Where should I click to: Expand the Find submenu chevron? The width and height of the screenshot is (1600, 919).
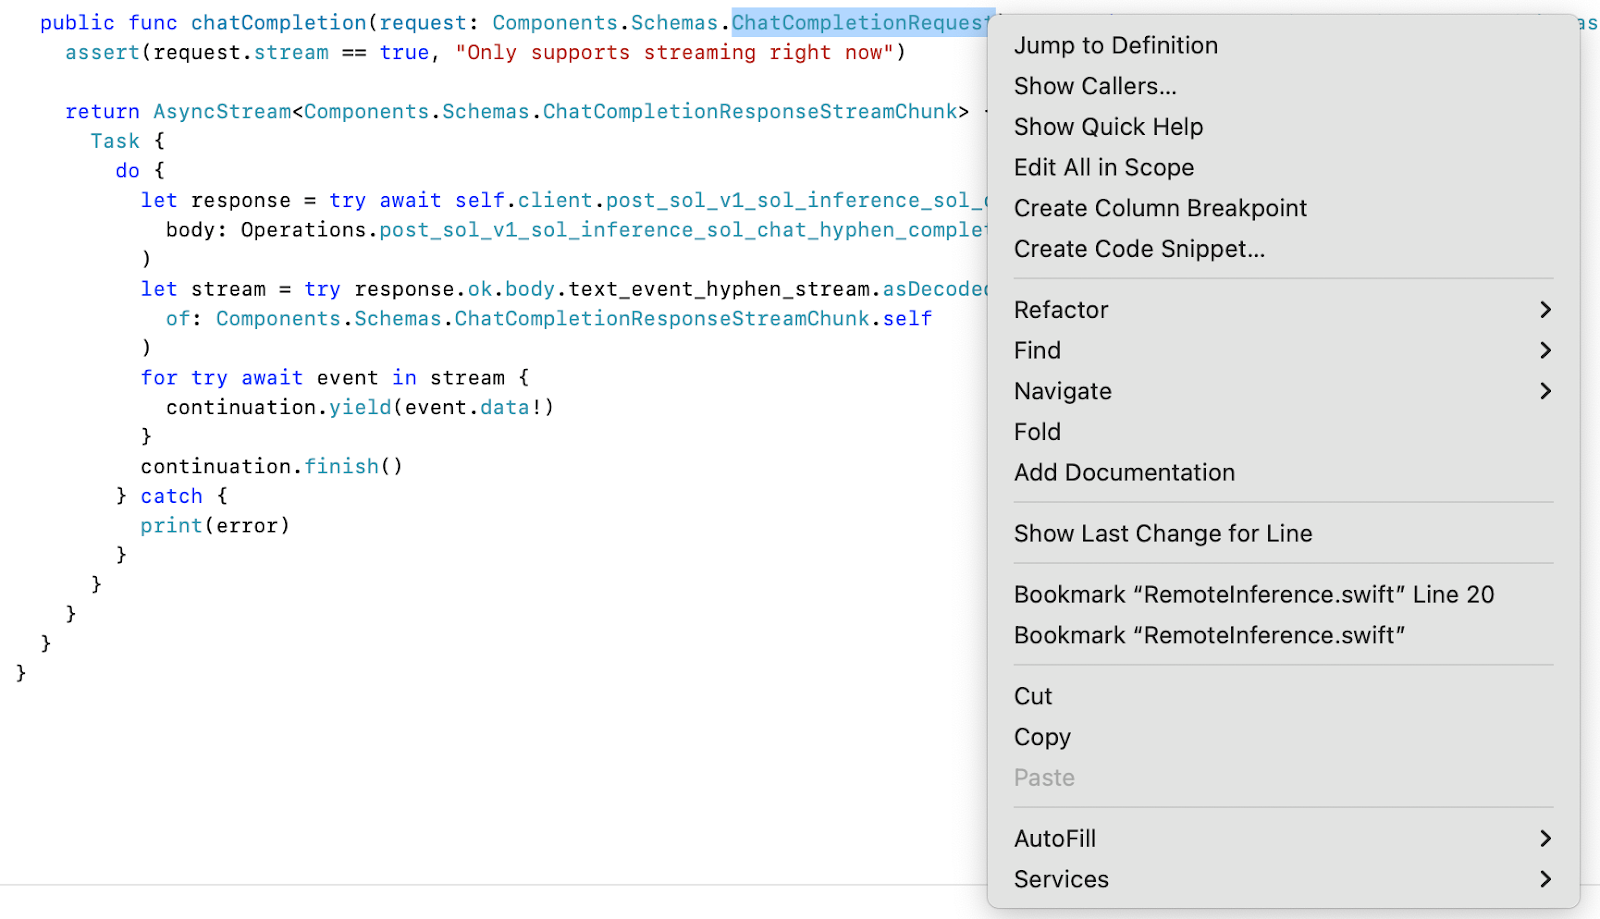(x=1545, y=351)
